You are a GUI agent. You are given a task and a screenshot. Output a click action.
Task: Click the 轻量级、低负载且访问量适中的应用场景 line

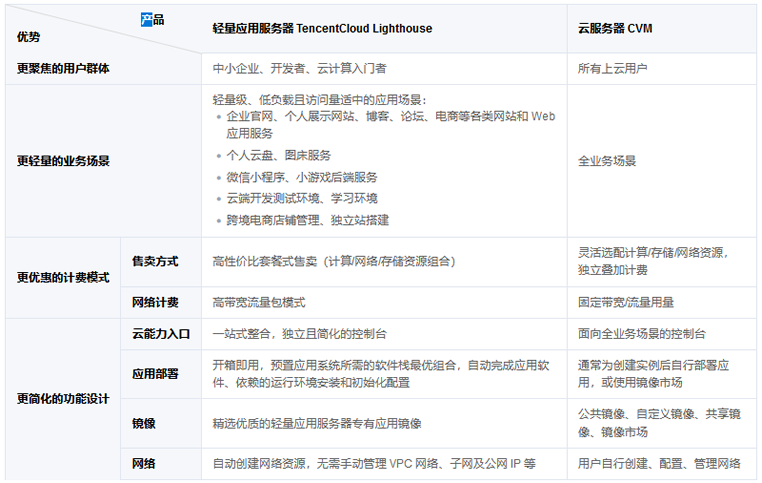point(320,100)
